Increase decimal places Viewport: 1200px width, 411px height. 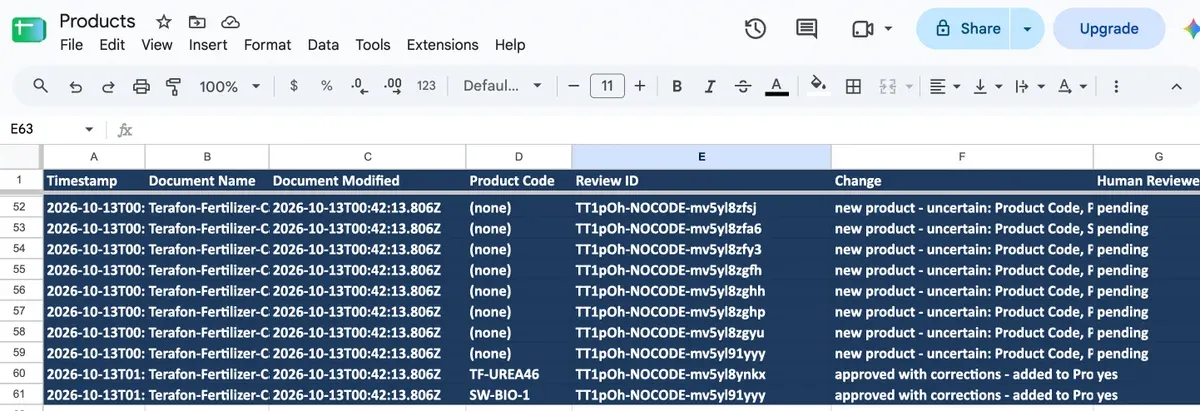[393, 86]
